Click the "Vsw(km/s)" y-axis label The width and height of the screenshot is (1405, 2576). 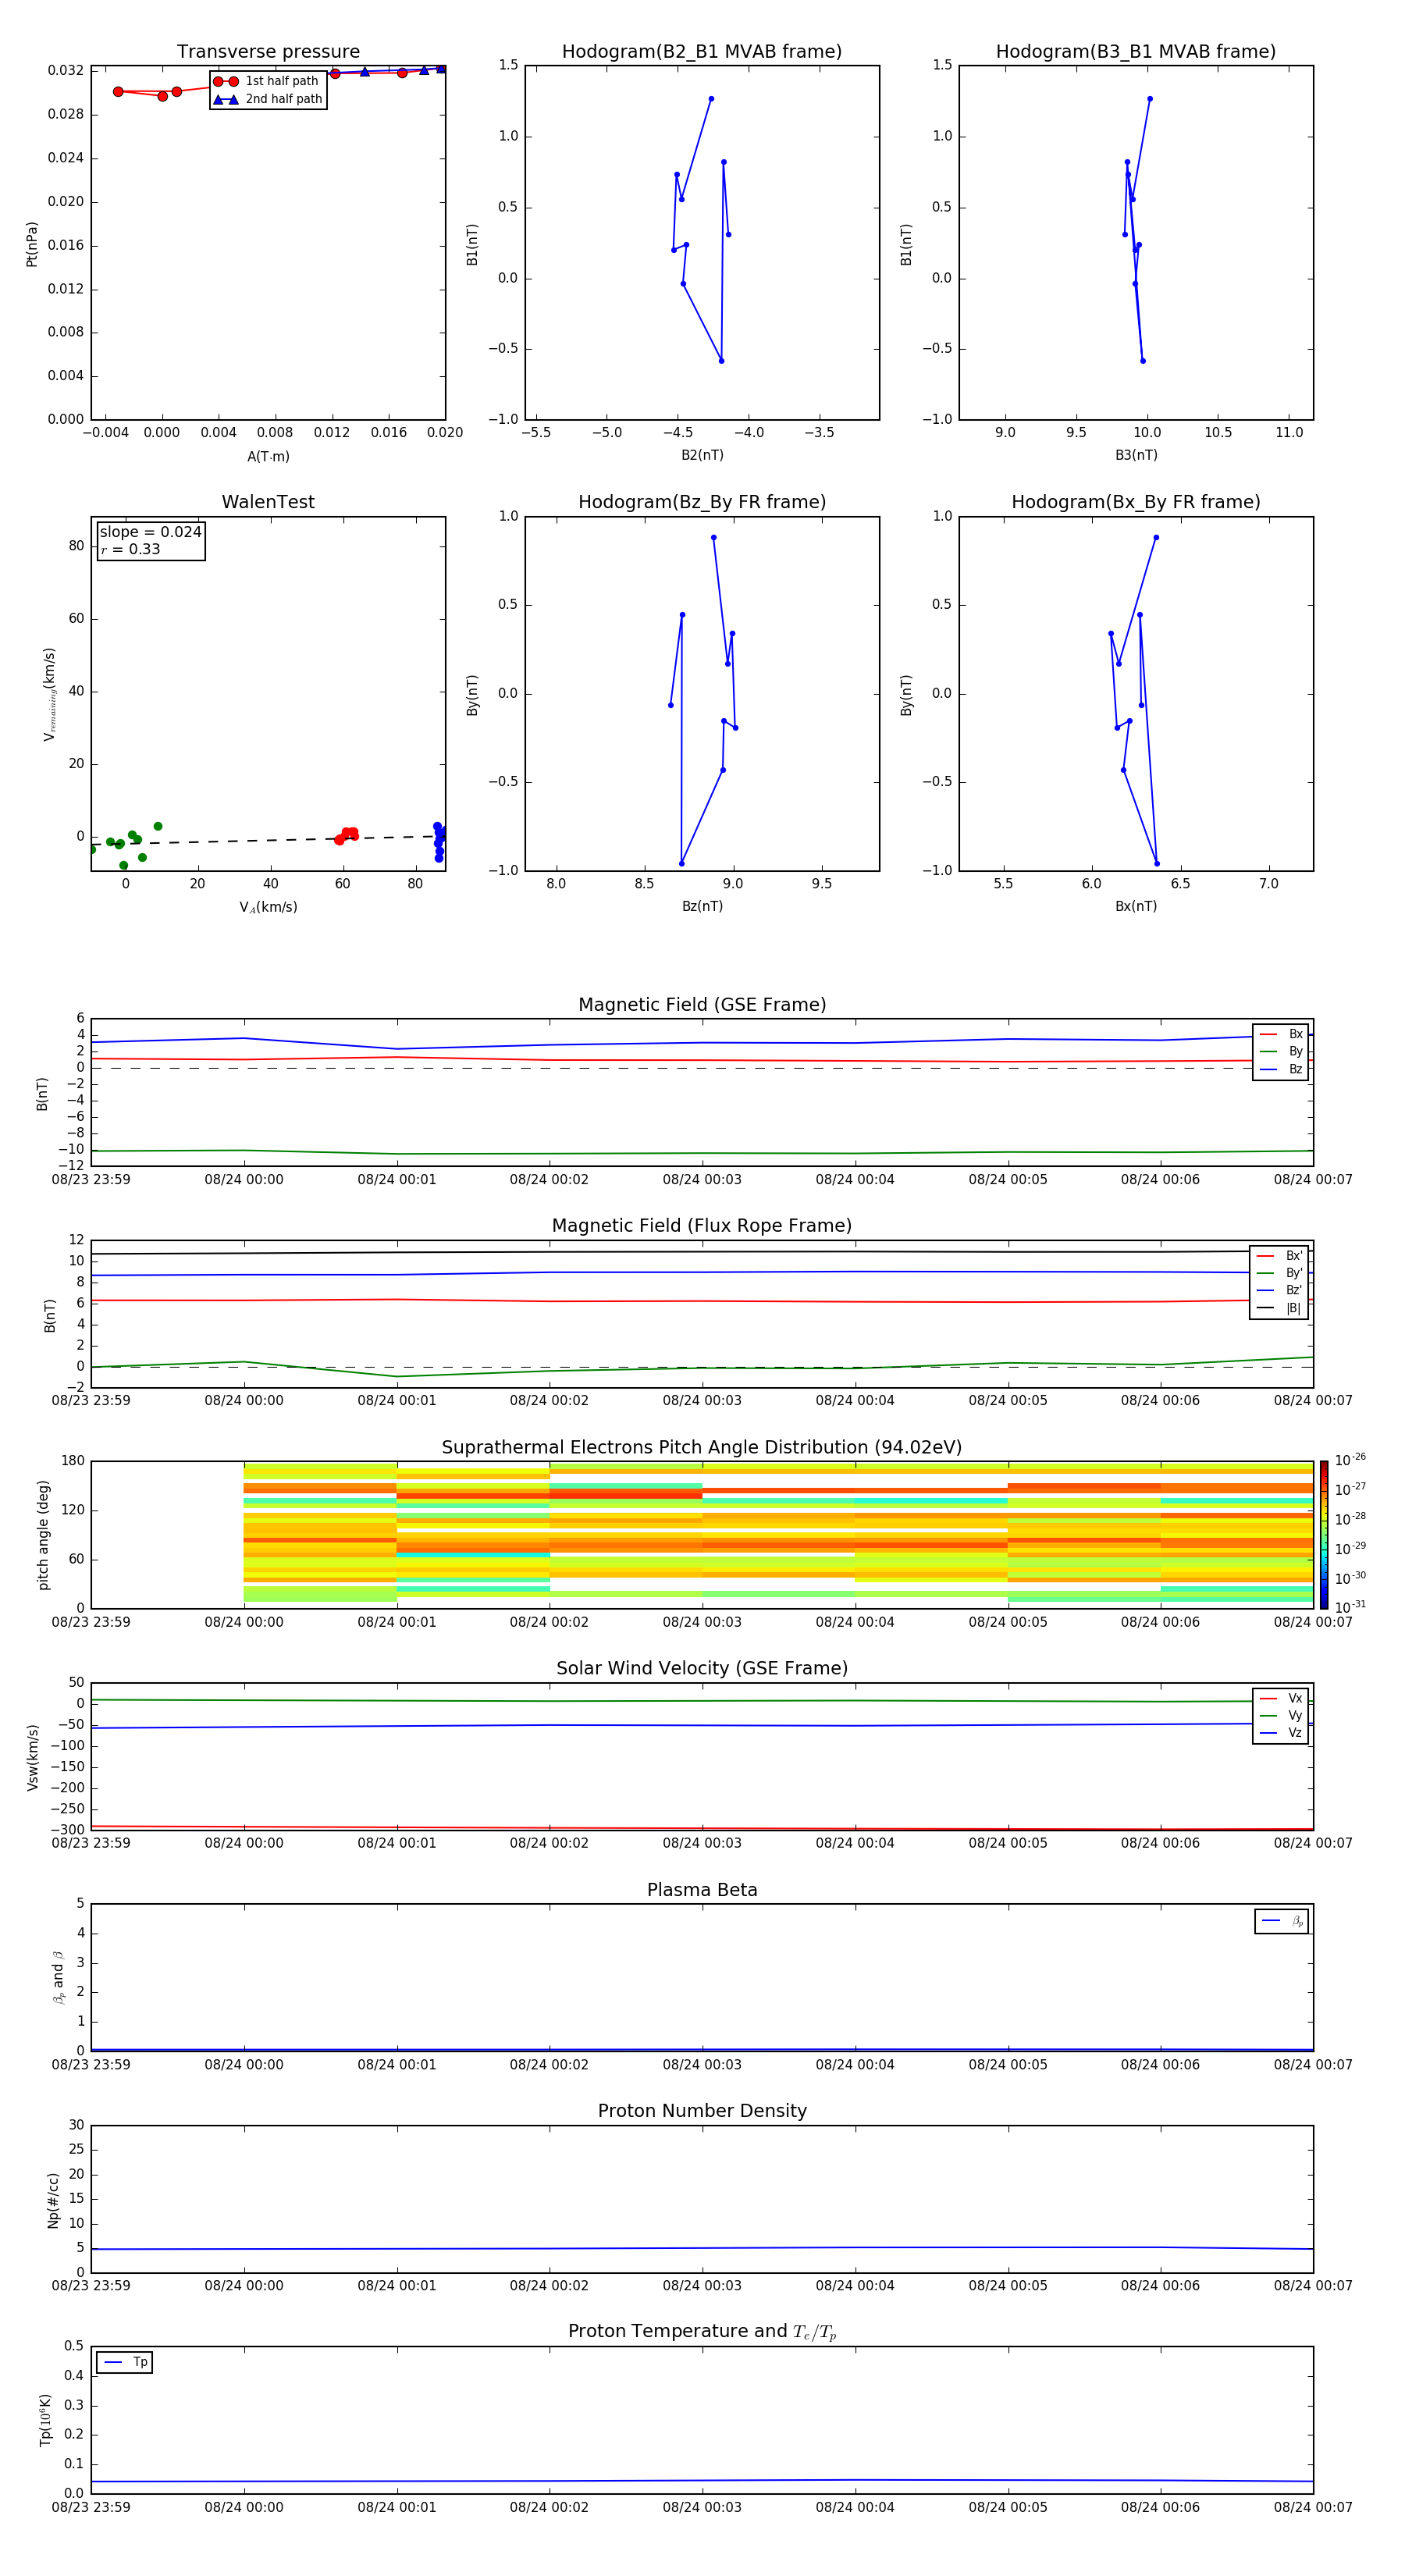33,1757
